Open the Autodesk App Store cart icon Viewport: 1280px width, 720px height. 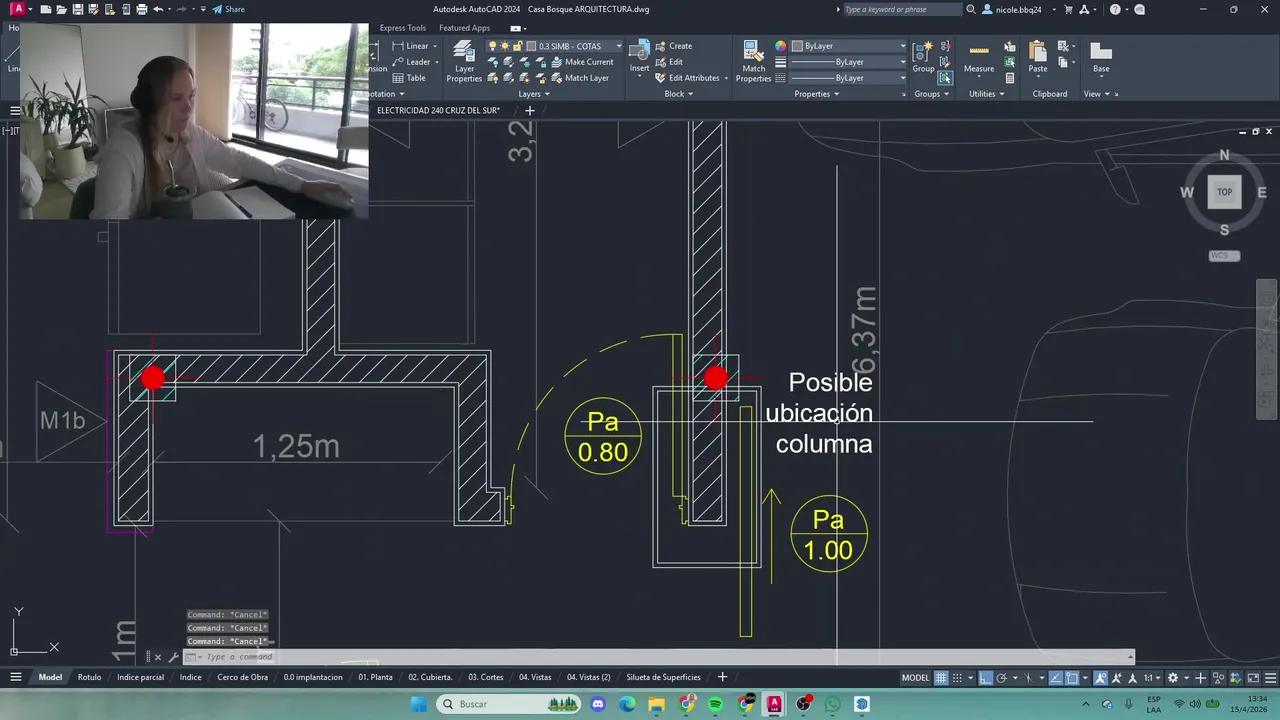1068,9
